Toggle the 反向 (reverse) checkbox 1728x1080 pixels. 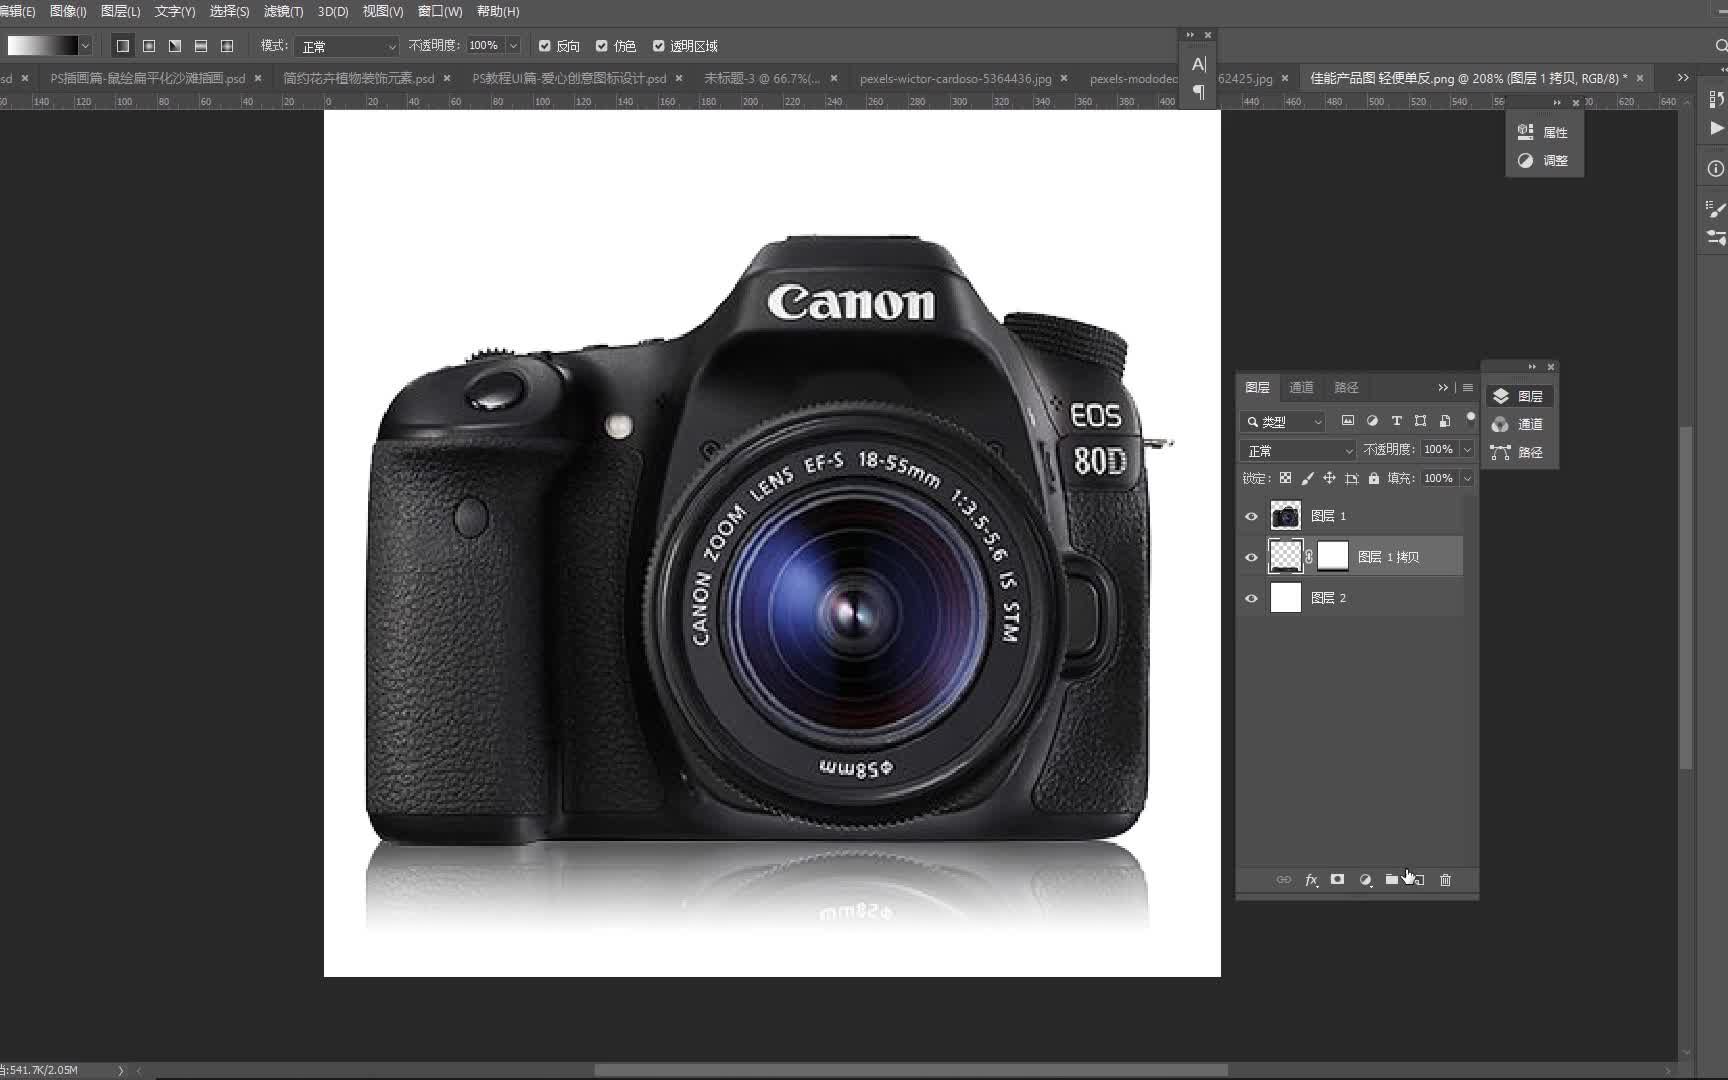(545, 46)
